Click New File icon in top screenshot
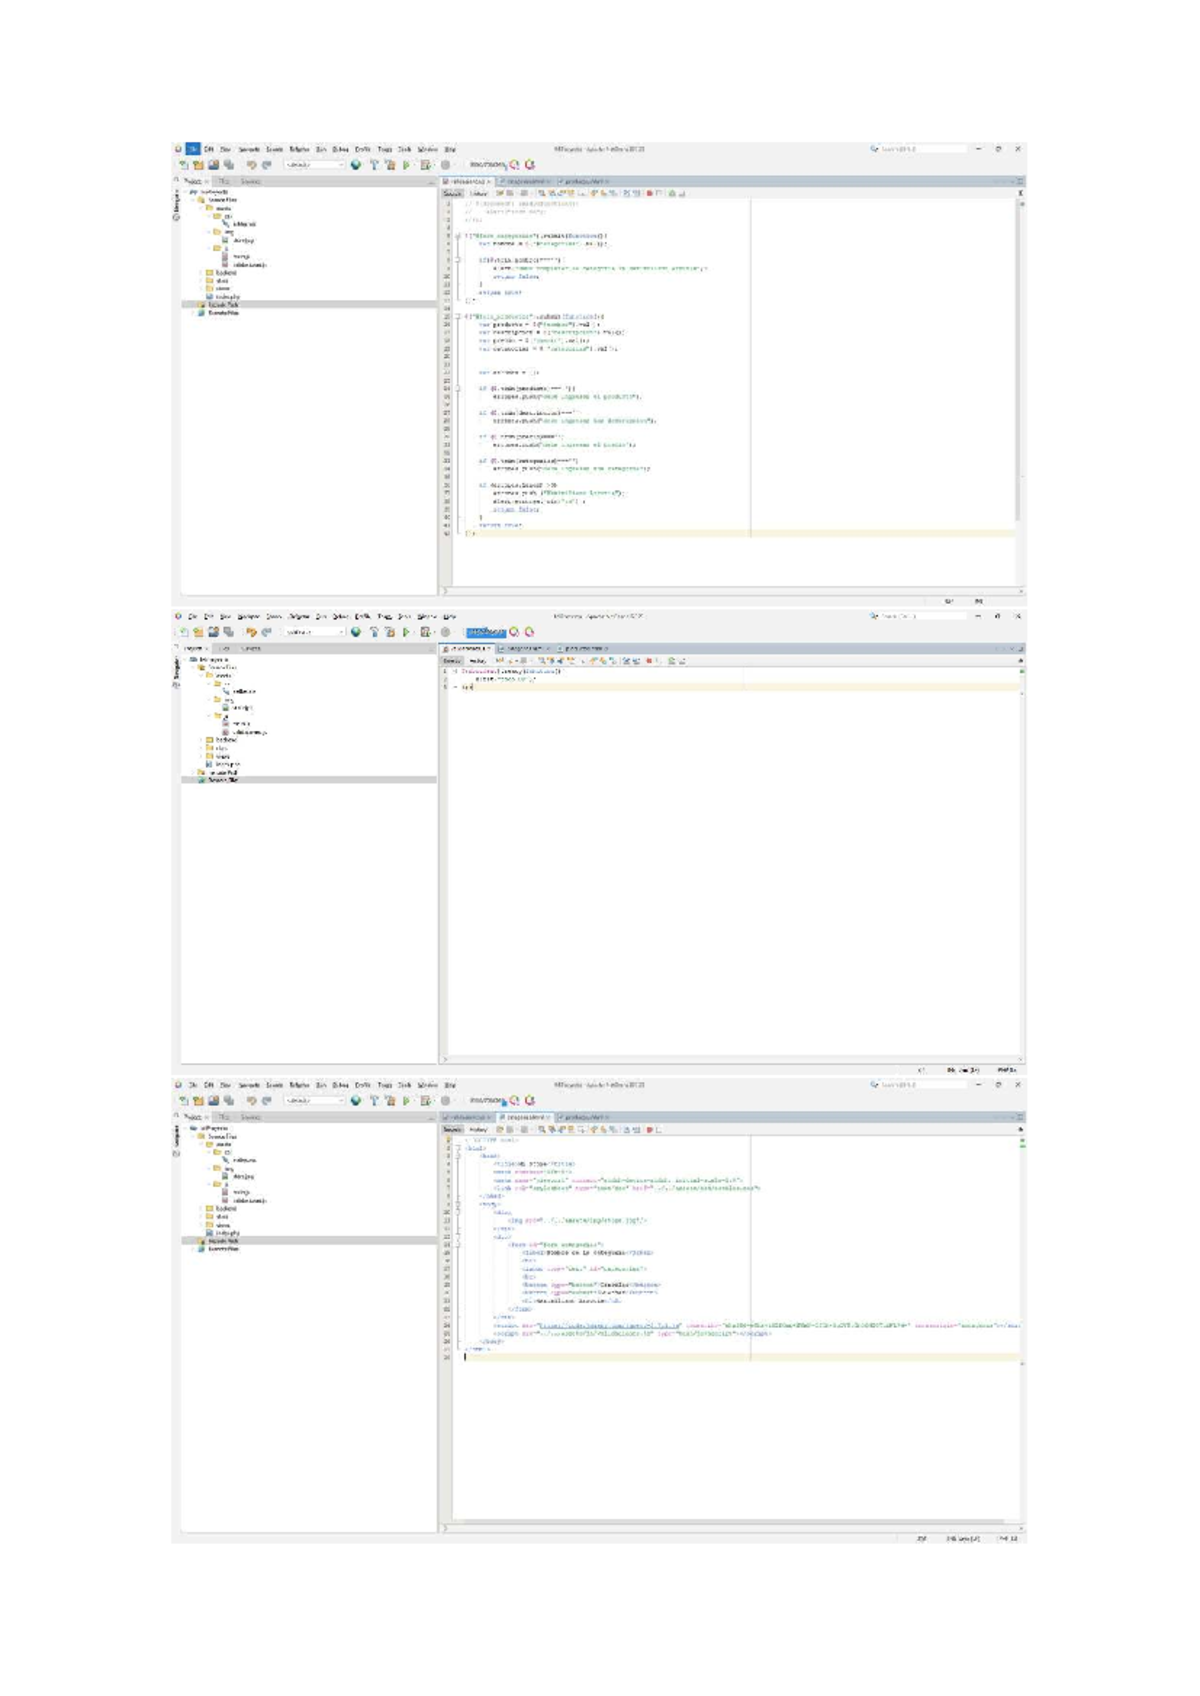Image resolution: width=1200 pixels, height=1696 pixels. tap(184, 165)
